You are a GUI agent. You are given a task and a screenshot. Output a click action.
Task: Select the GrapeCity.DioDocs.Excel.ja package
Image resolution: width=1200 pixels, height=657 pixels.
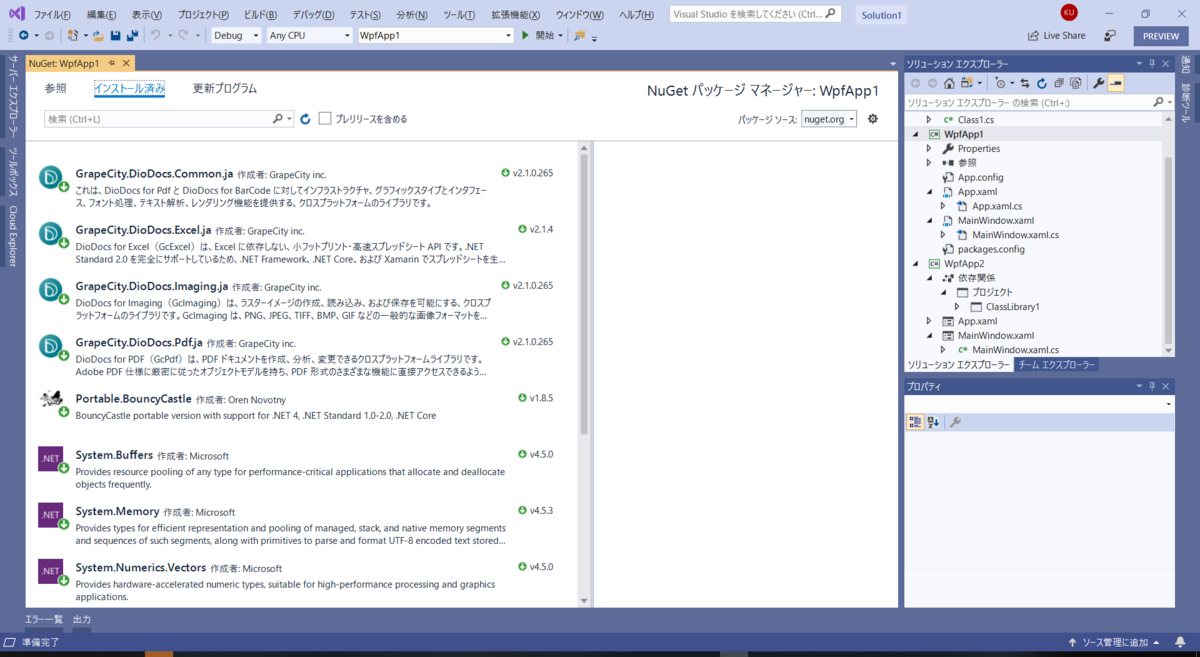click(301, 244)
